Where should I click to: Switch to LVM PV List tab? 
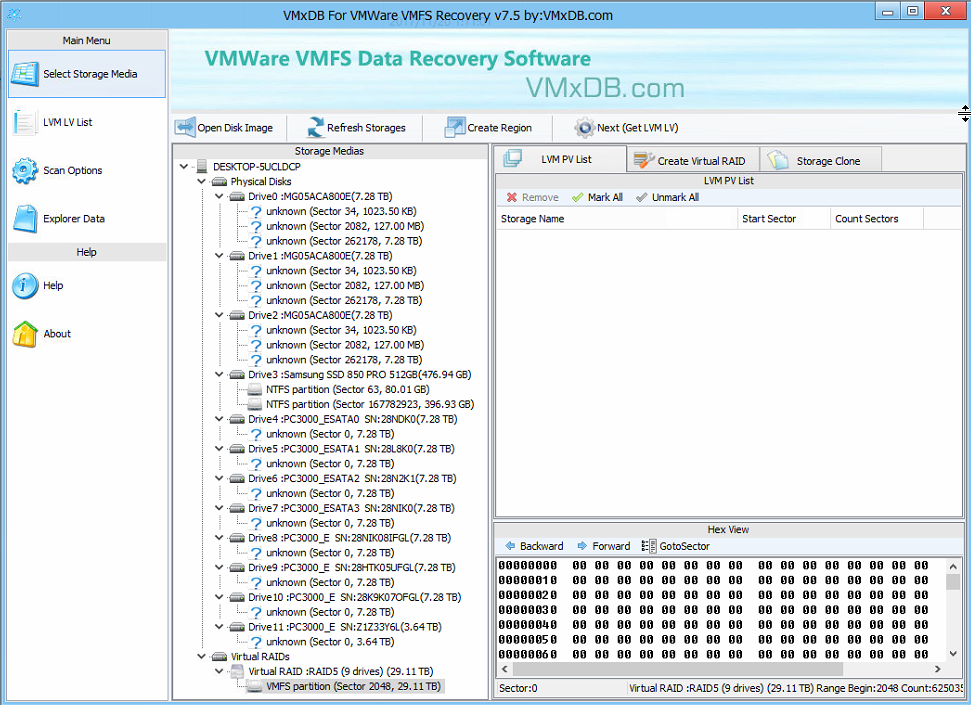[560, 159]
